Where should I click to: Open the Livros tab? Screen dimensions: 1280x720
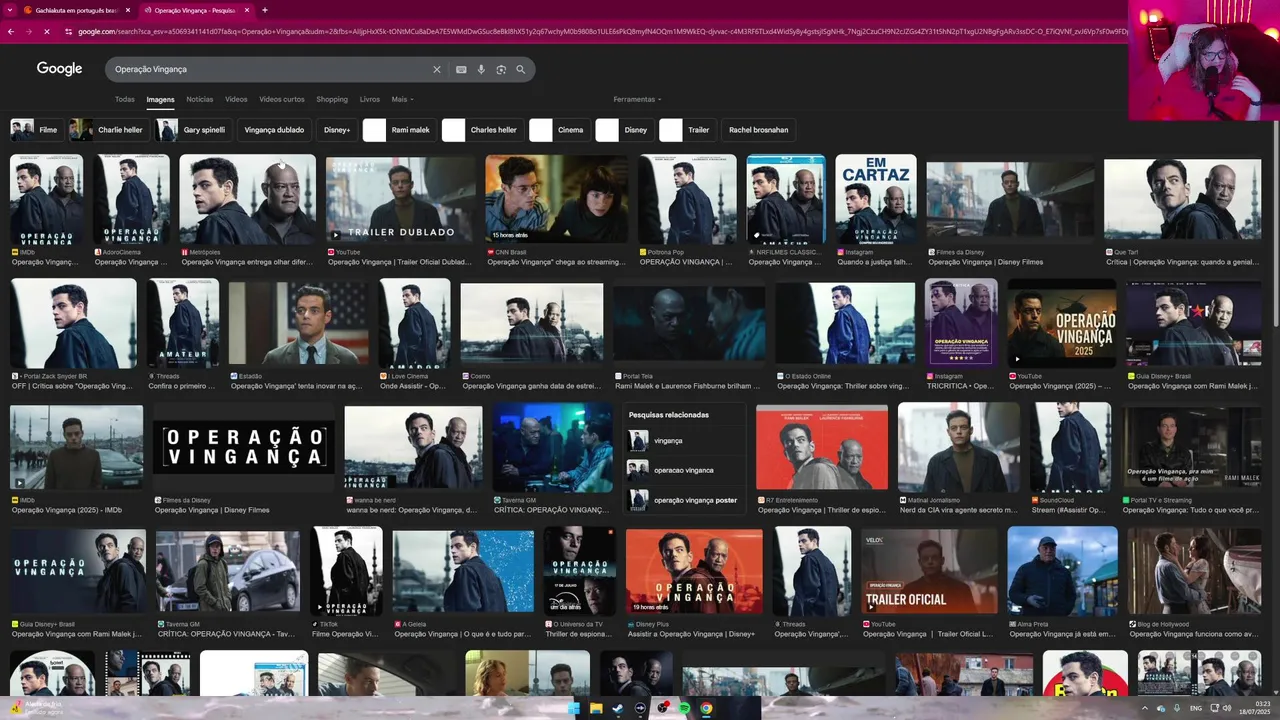click(x=369, y=99)
